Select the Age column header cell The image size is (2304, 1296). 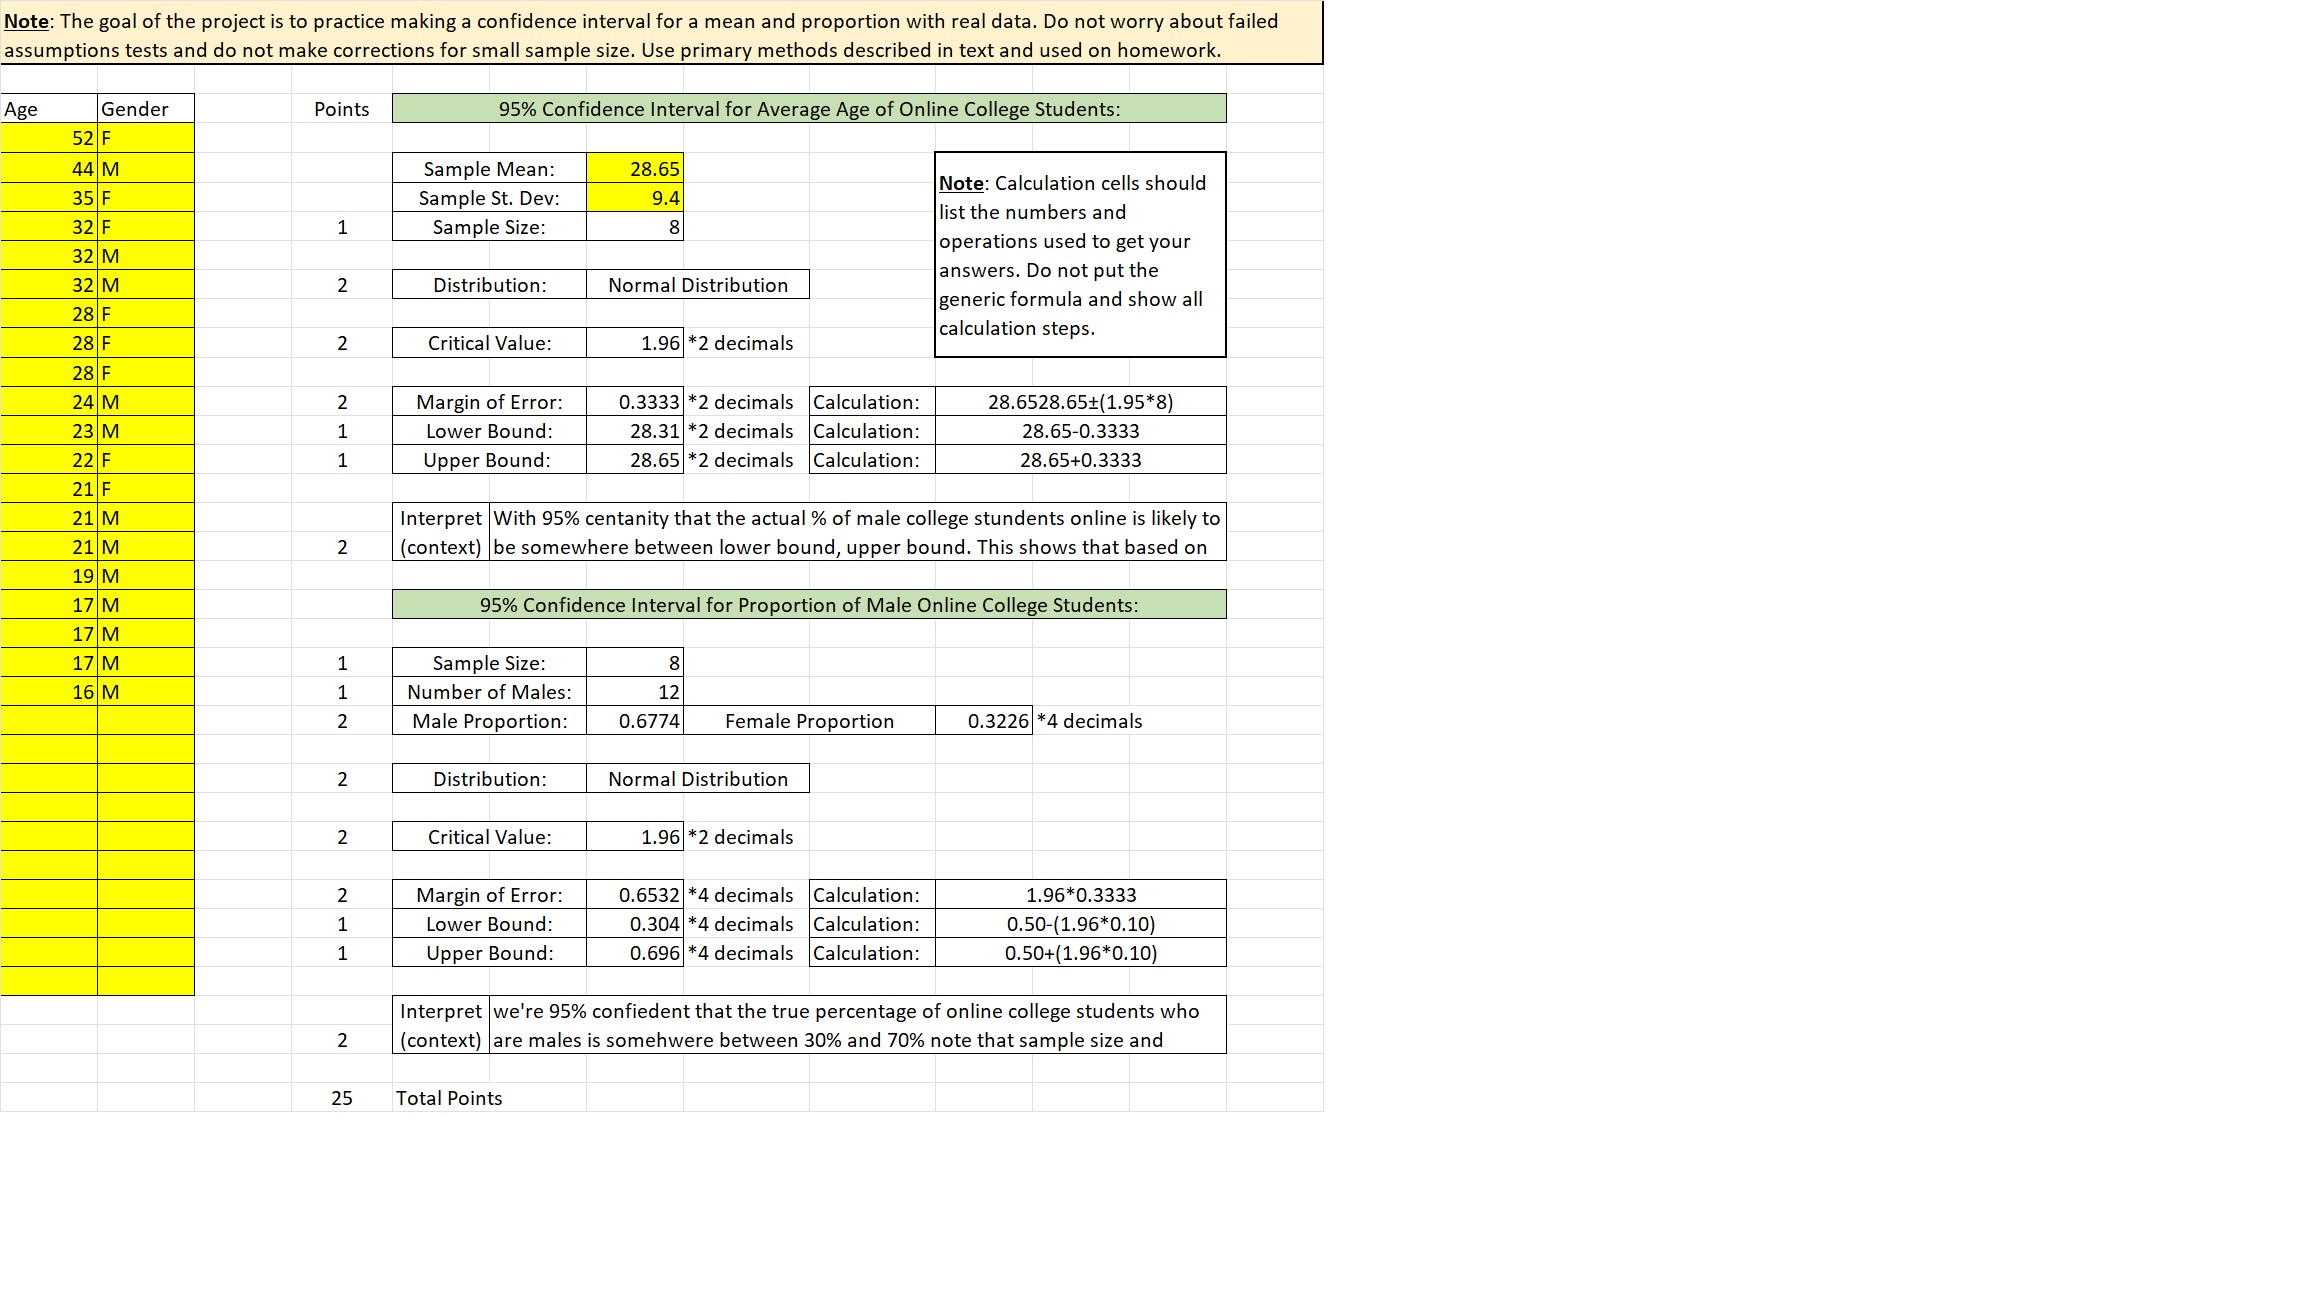(22, 109)
